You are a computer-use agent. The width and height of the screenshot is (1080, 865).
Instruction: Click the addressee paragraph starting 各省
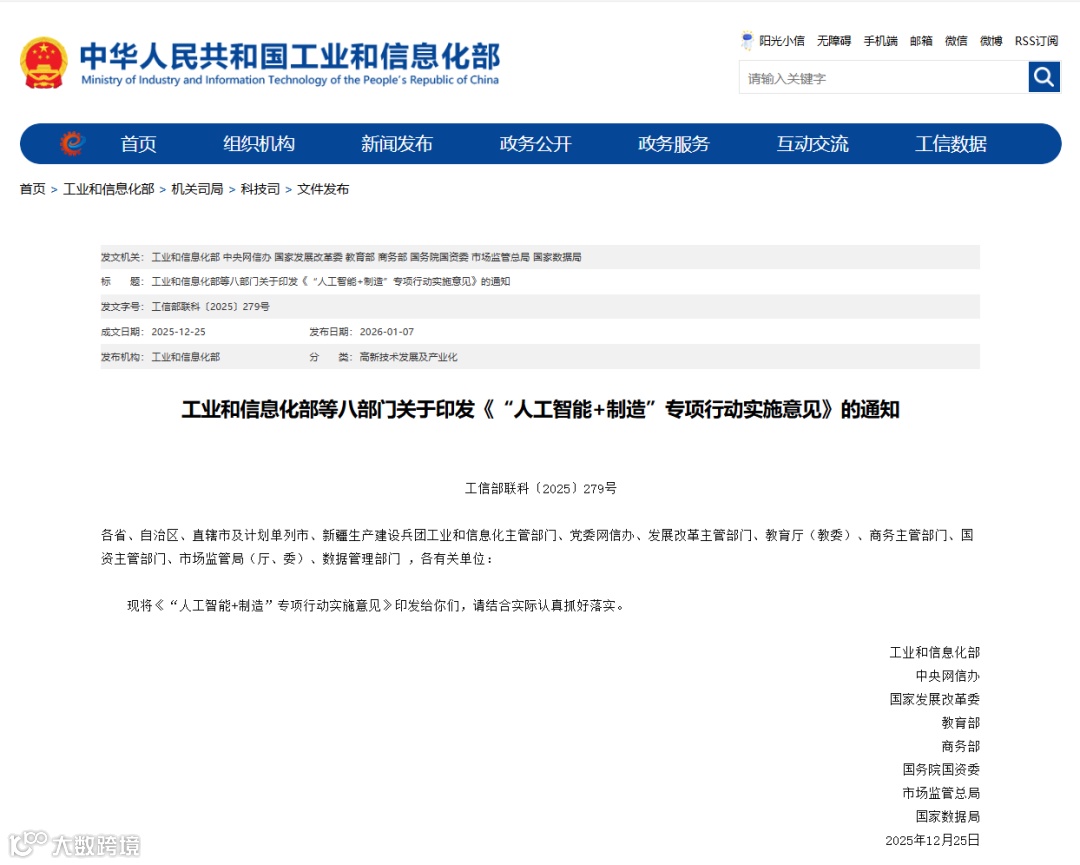coord(537,547)
